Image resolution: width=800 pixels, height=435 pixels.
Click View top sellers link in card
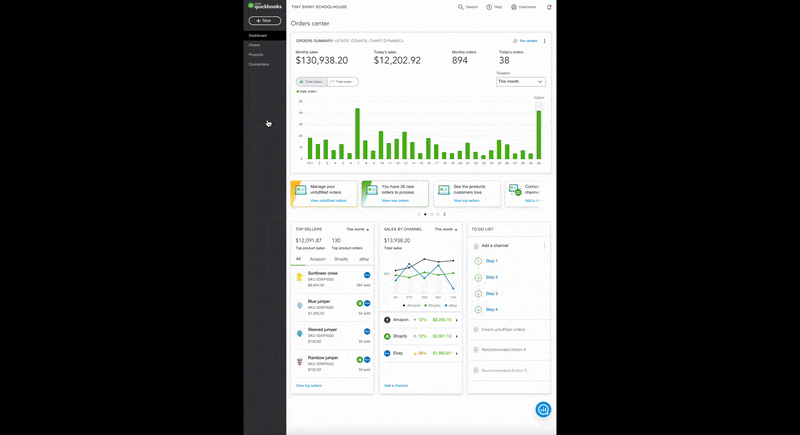(x=466, y=200)
